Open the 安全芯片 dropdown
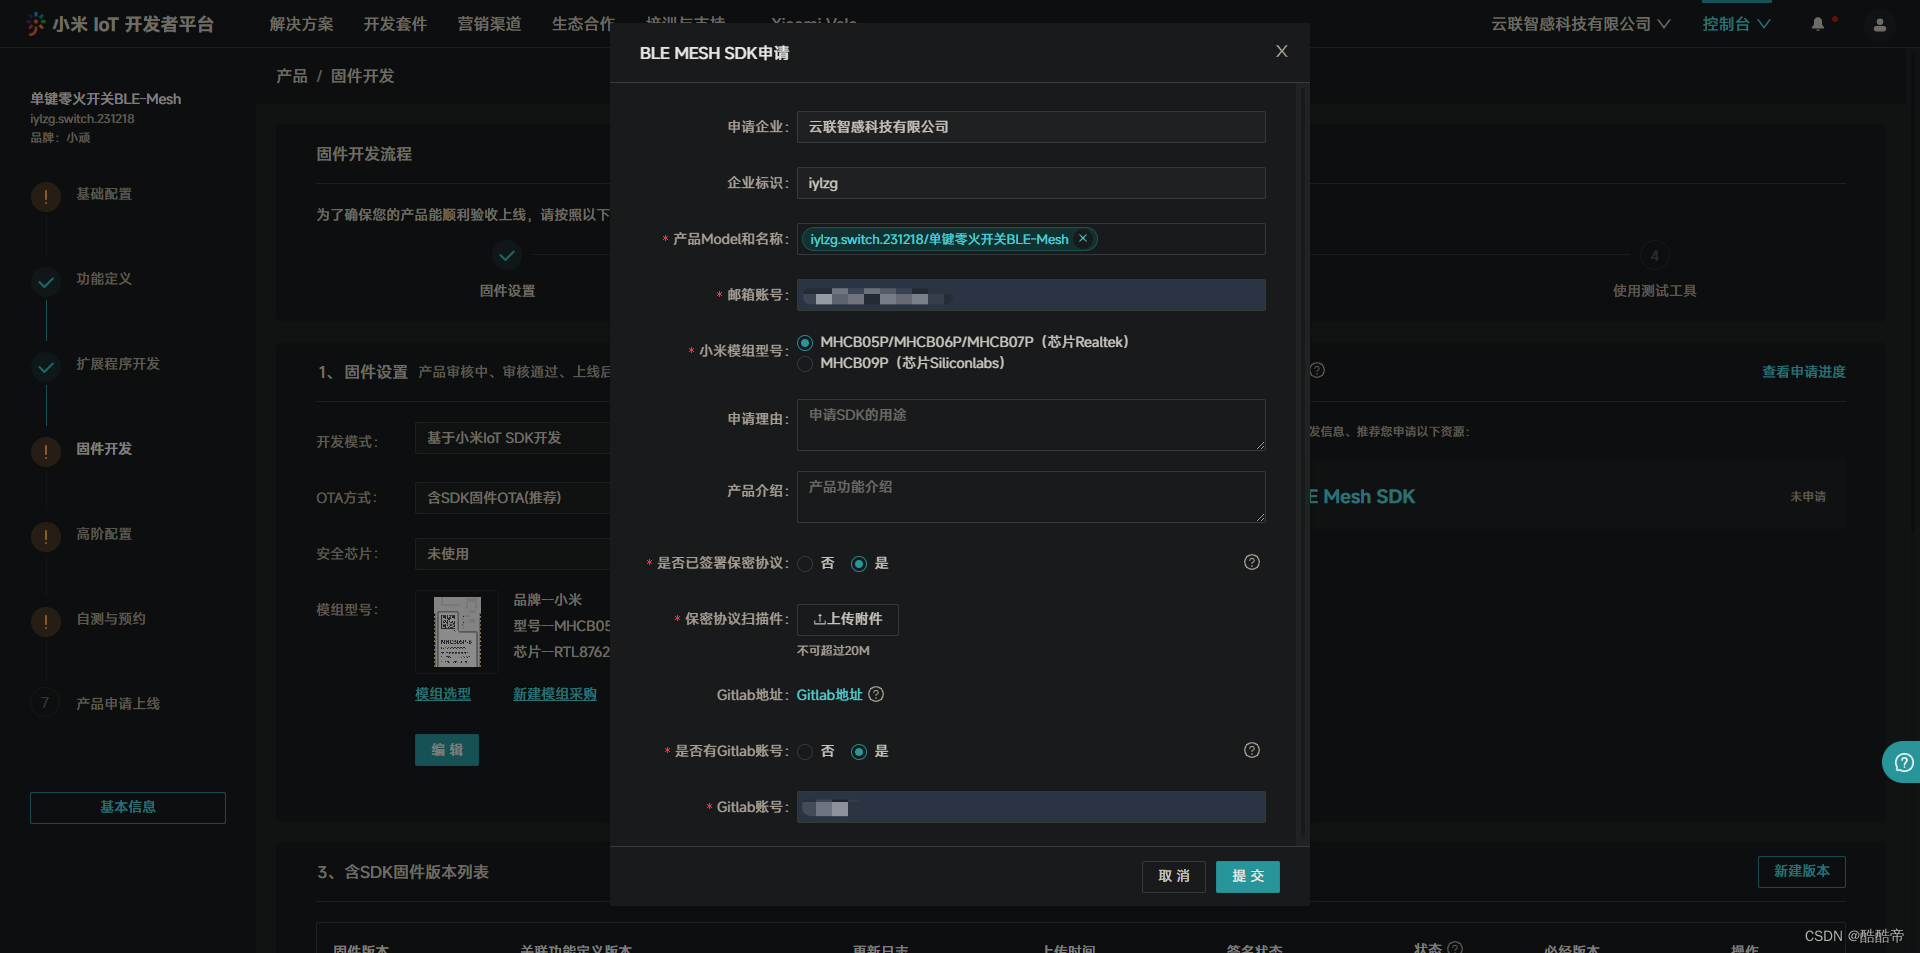Viewport: 1920px width, 953px height. pos(512,554)
